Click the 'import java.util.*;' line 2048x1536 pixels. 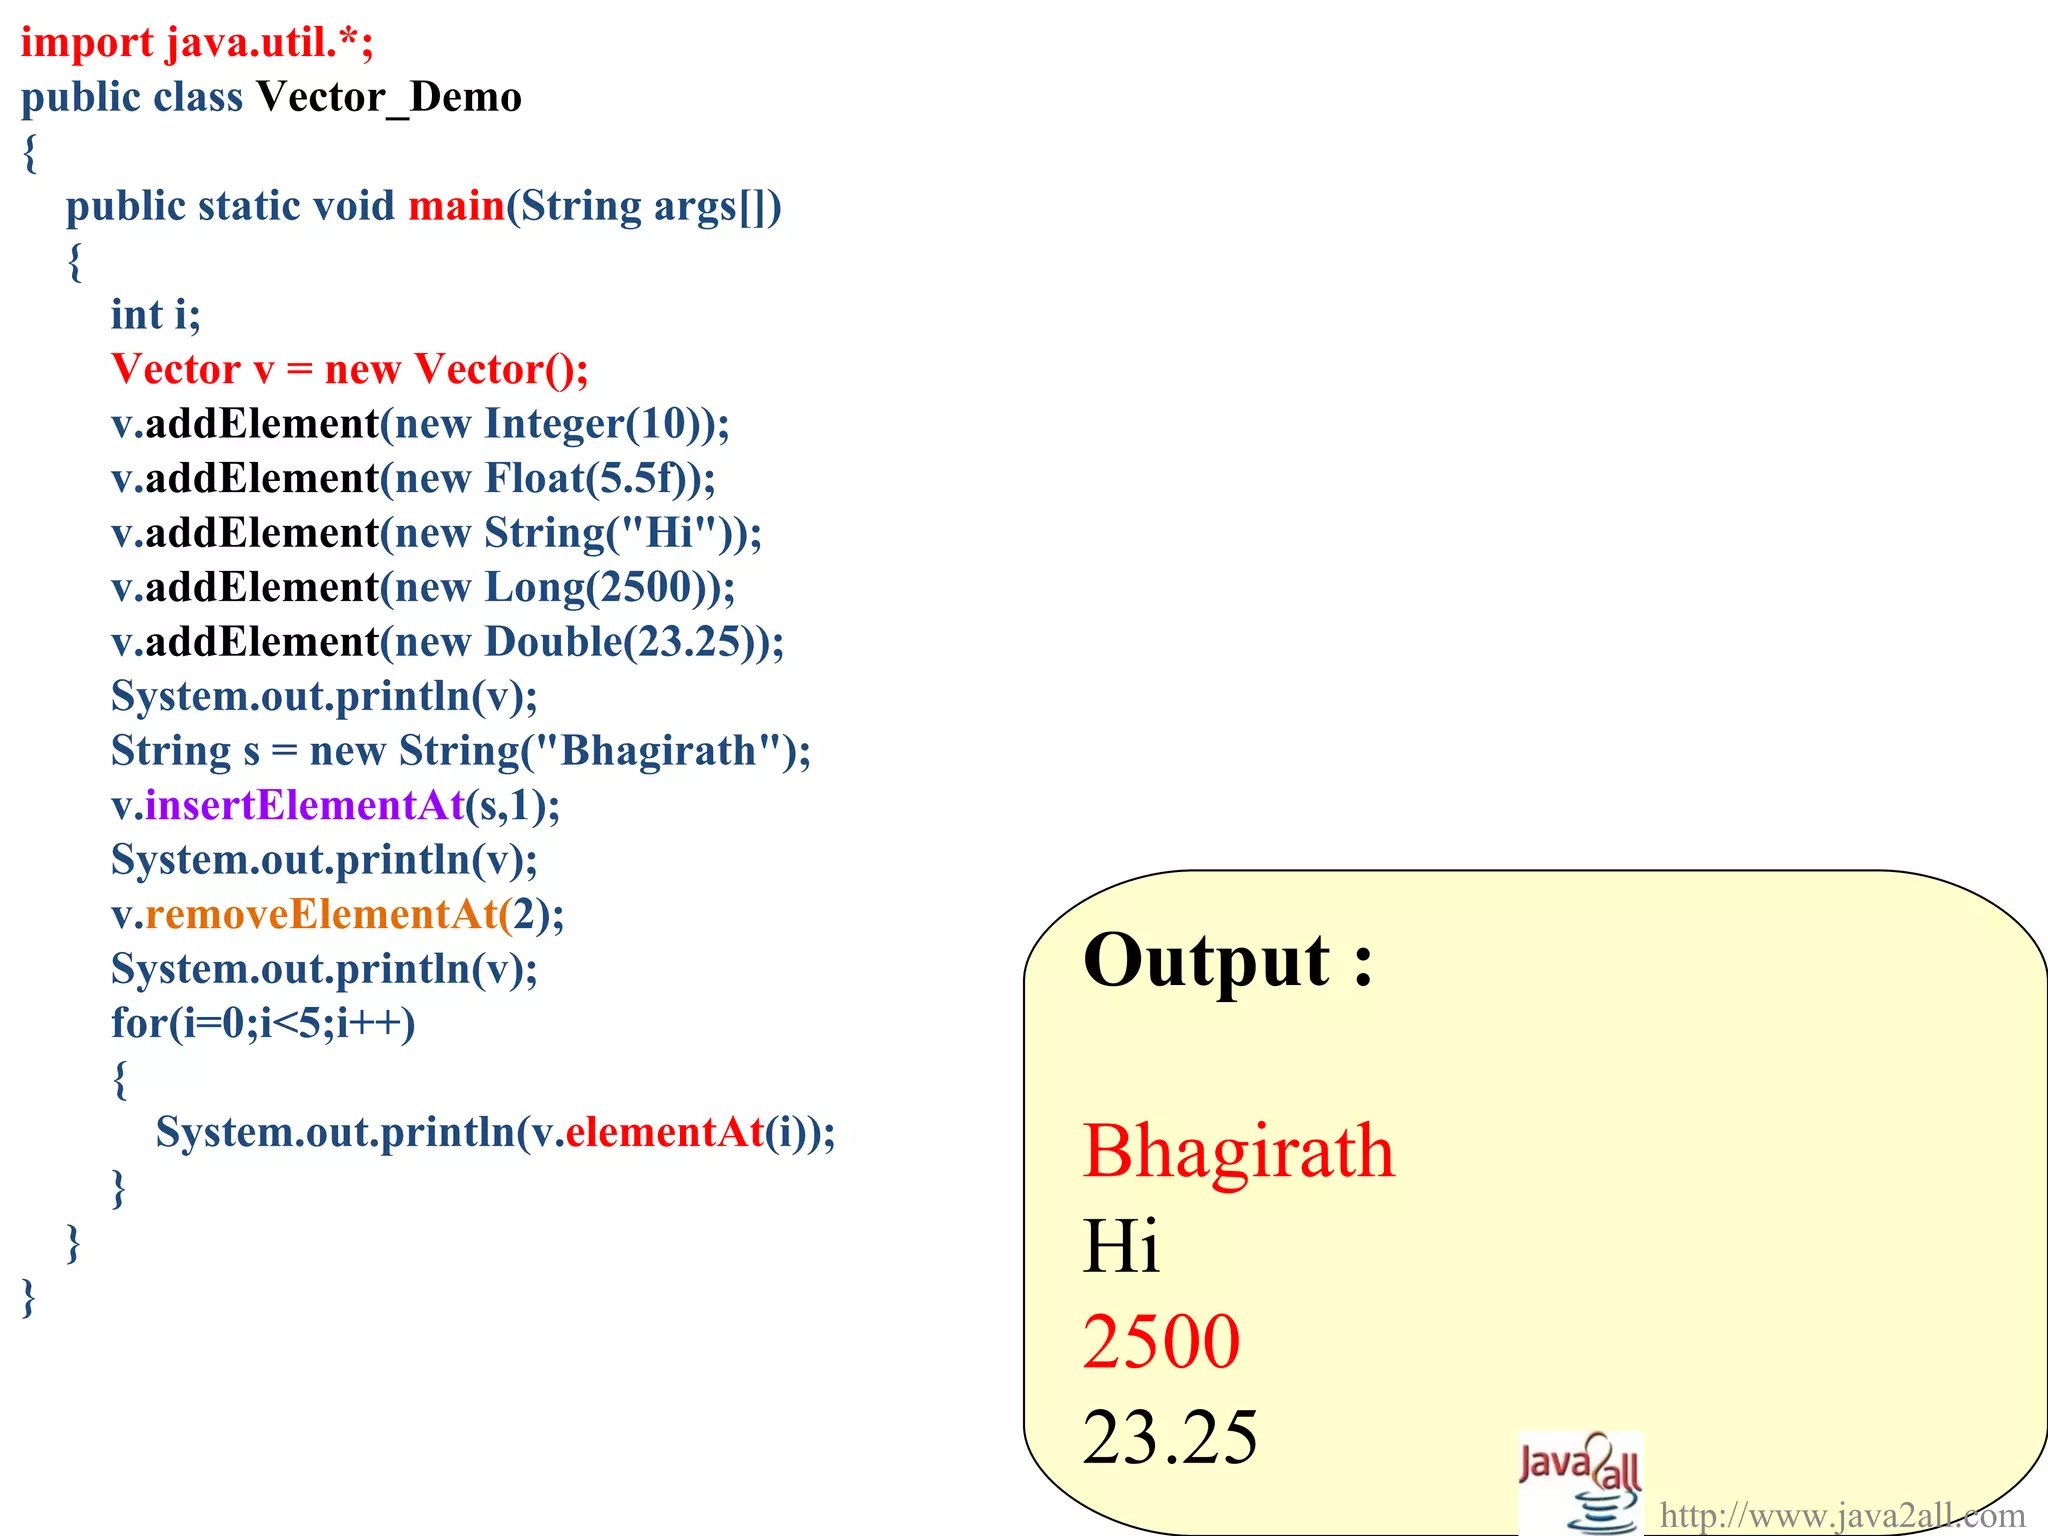click(x=197, y=43)
